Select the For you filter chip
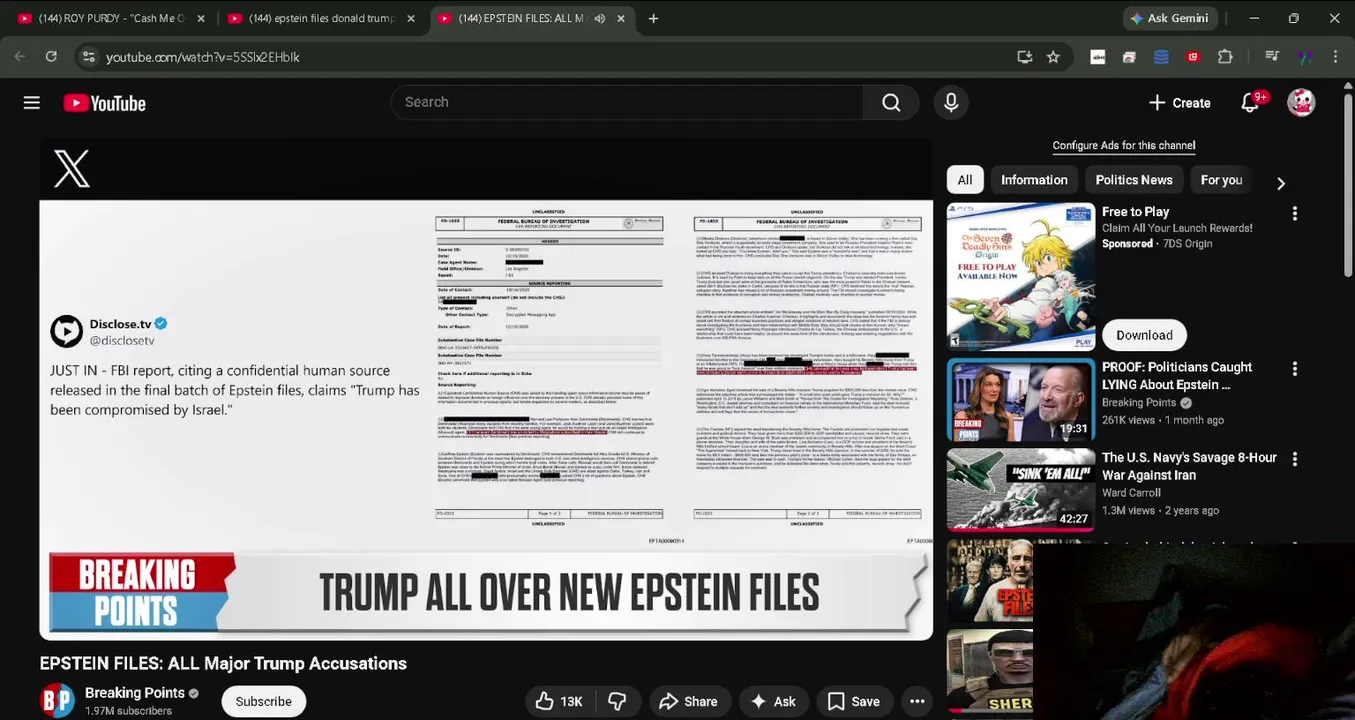Screen dimensions: 1355x720 (x=1221, y=180)
